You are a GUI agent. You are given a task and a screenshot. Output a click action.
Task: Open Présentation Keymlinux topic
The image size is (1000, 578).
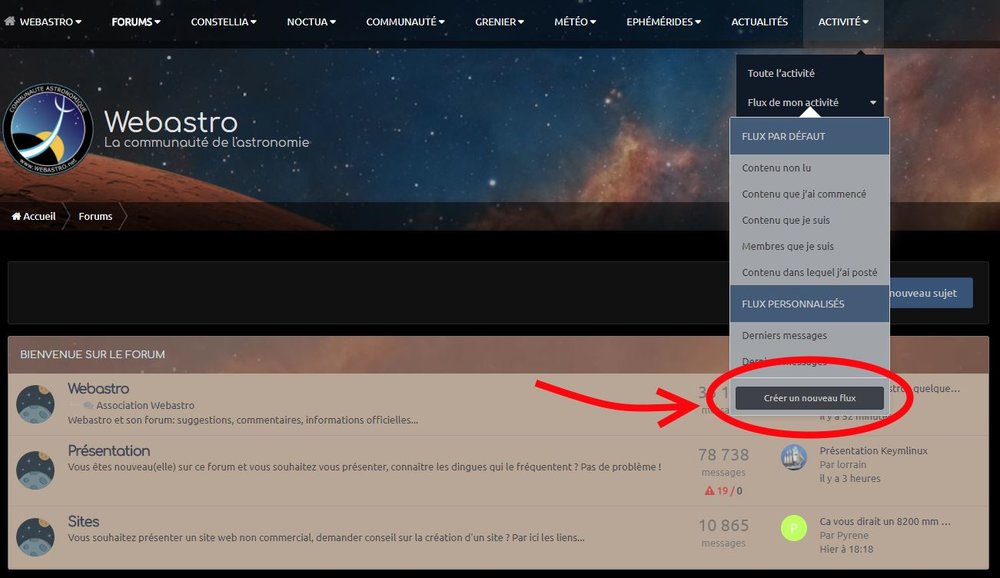pyautogui.click(x=873, y=450)
